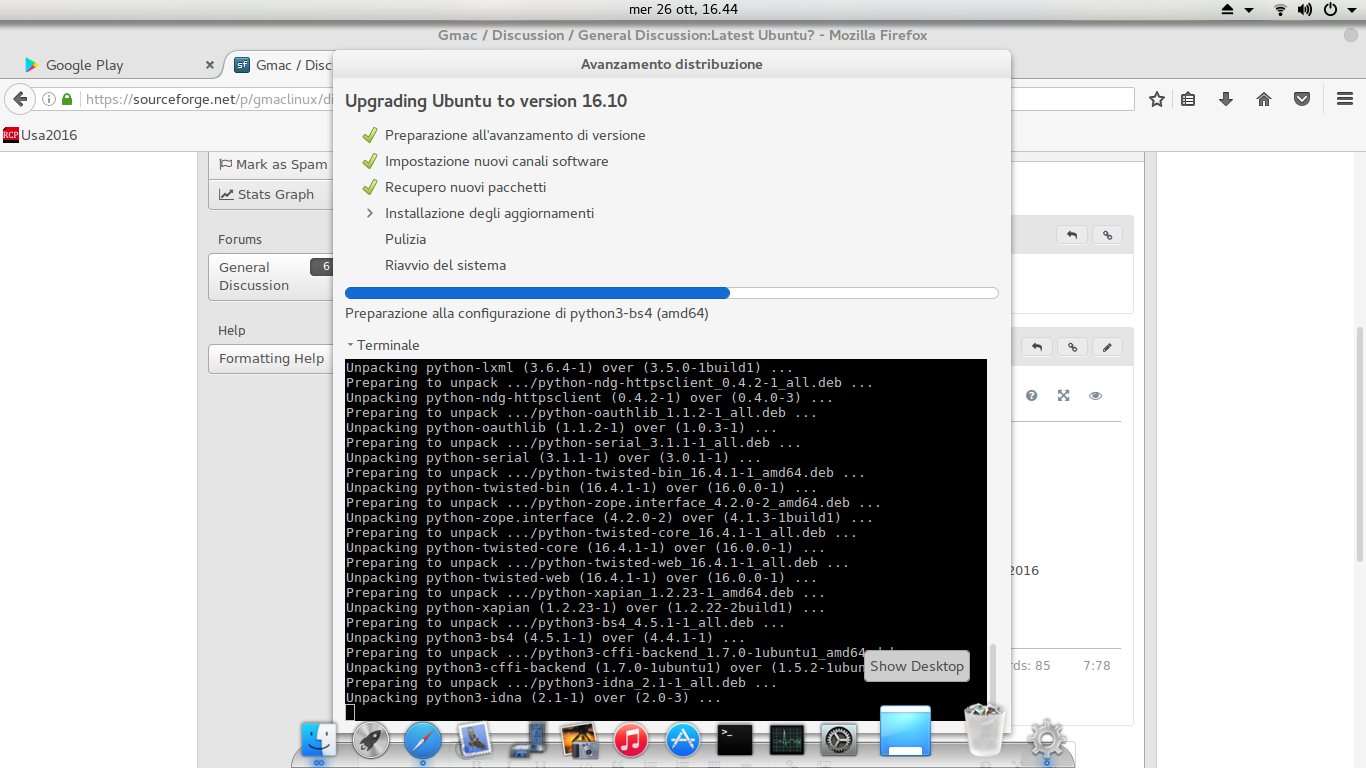Click 'Preparazione alla configurazione di python3-bs4' status
This screenshot has height=768, width=1366.
click(x=527, y=313)
